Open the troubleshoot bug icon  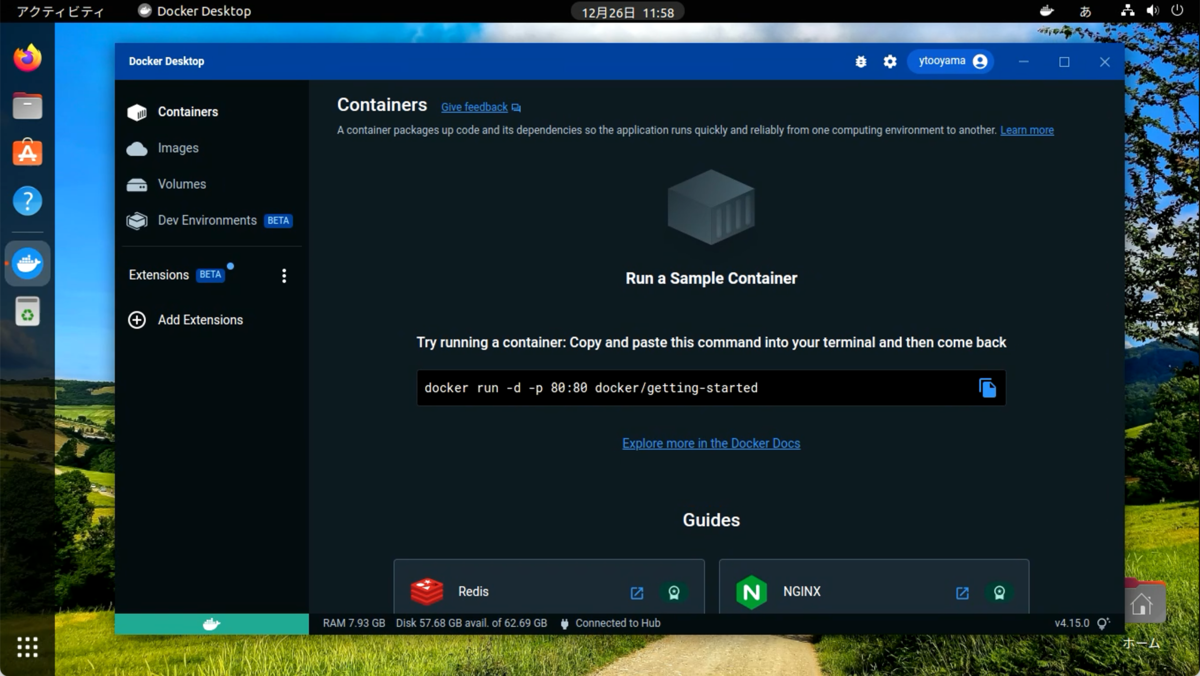click(861, 62)
